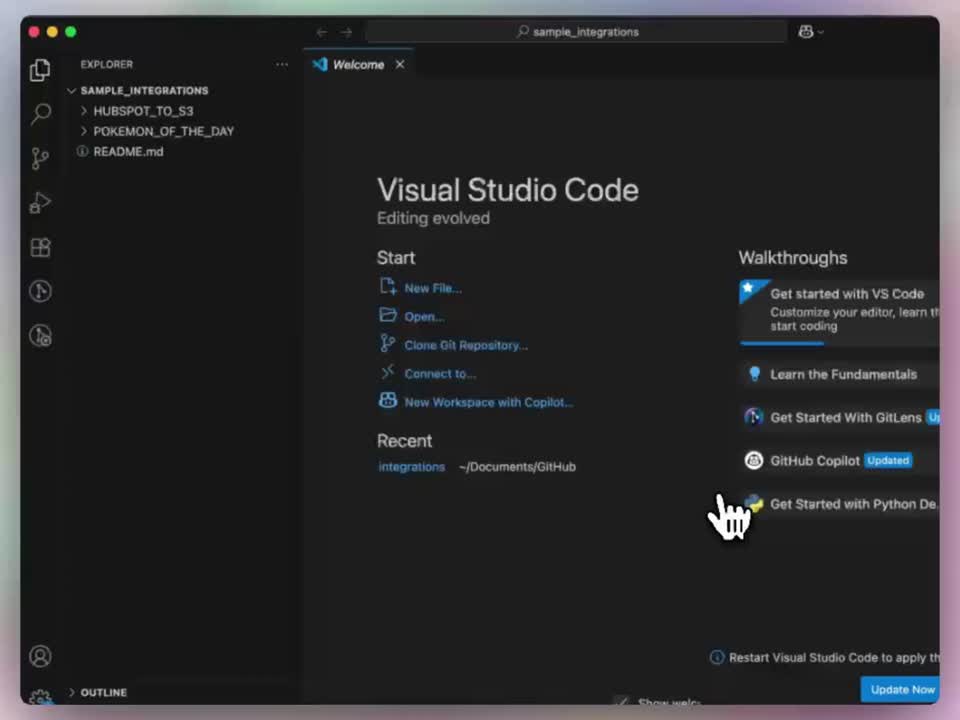Open Learn the Fundamentals walkthrough
The image size is (960, 720).
click(839, 374)
